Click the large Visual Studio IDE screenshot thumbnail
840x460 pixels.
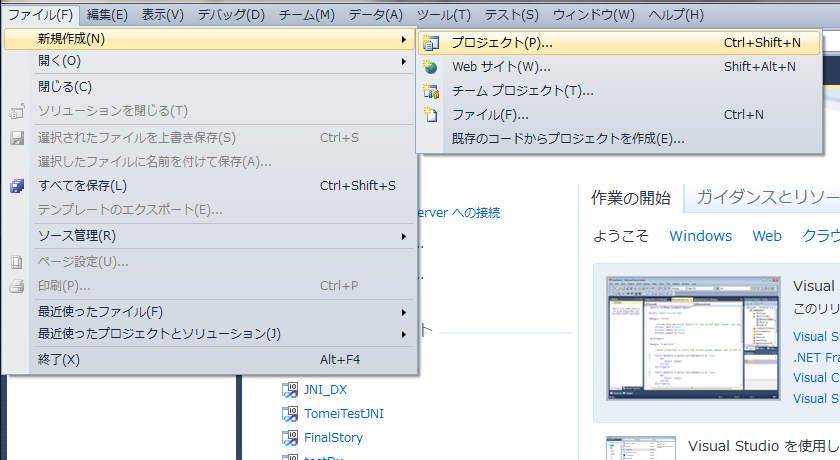point(693,338)
